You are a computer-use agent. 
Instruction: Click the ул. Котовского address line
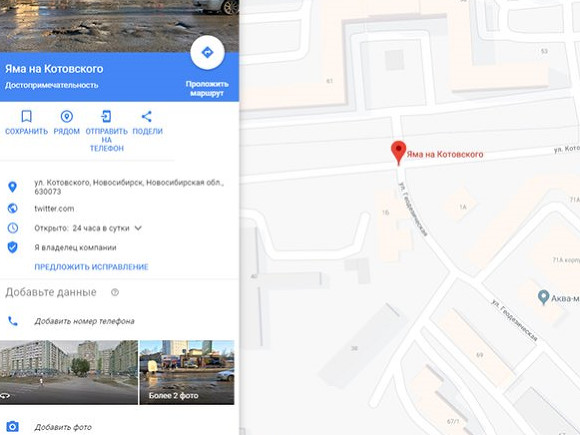[x=129, y=187]
